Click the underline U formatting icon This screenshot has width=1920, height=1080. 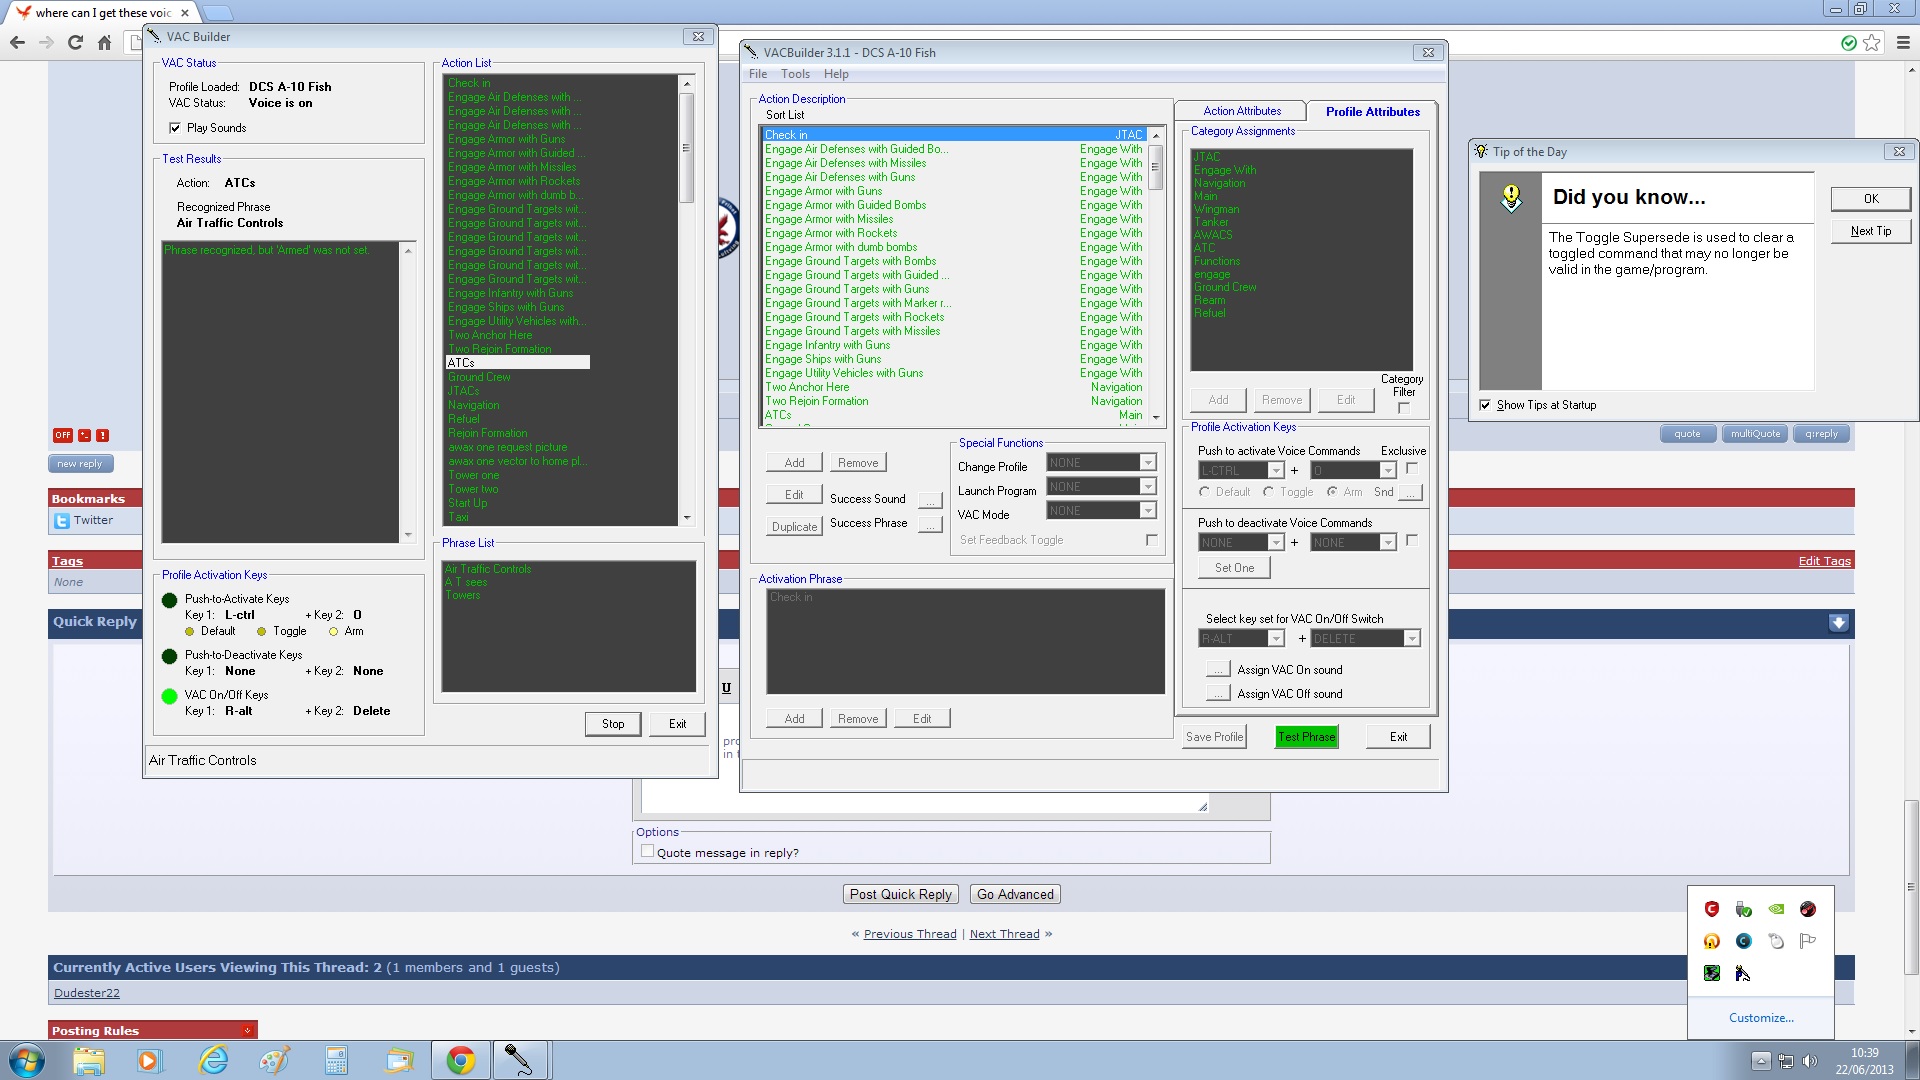coord(727,688)
